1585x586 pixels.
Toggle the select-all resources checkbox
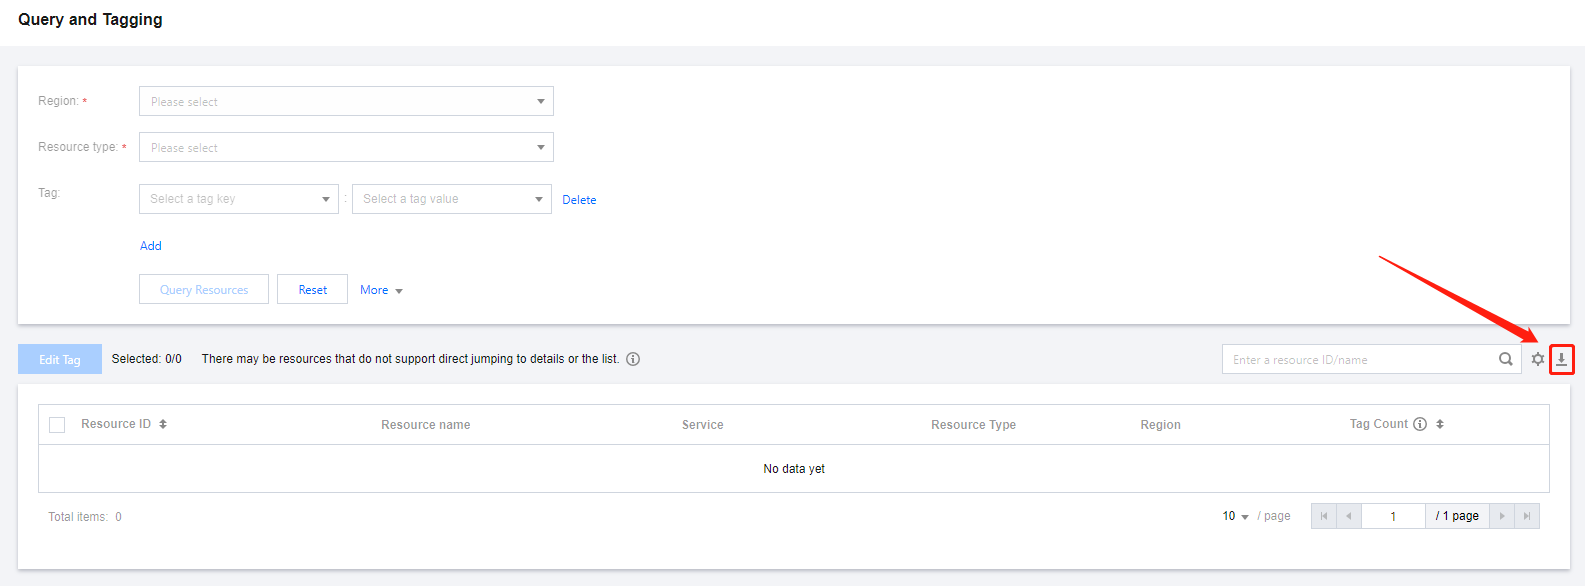pos(57,425)
